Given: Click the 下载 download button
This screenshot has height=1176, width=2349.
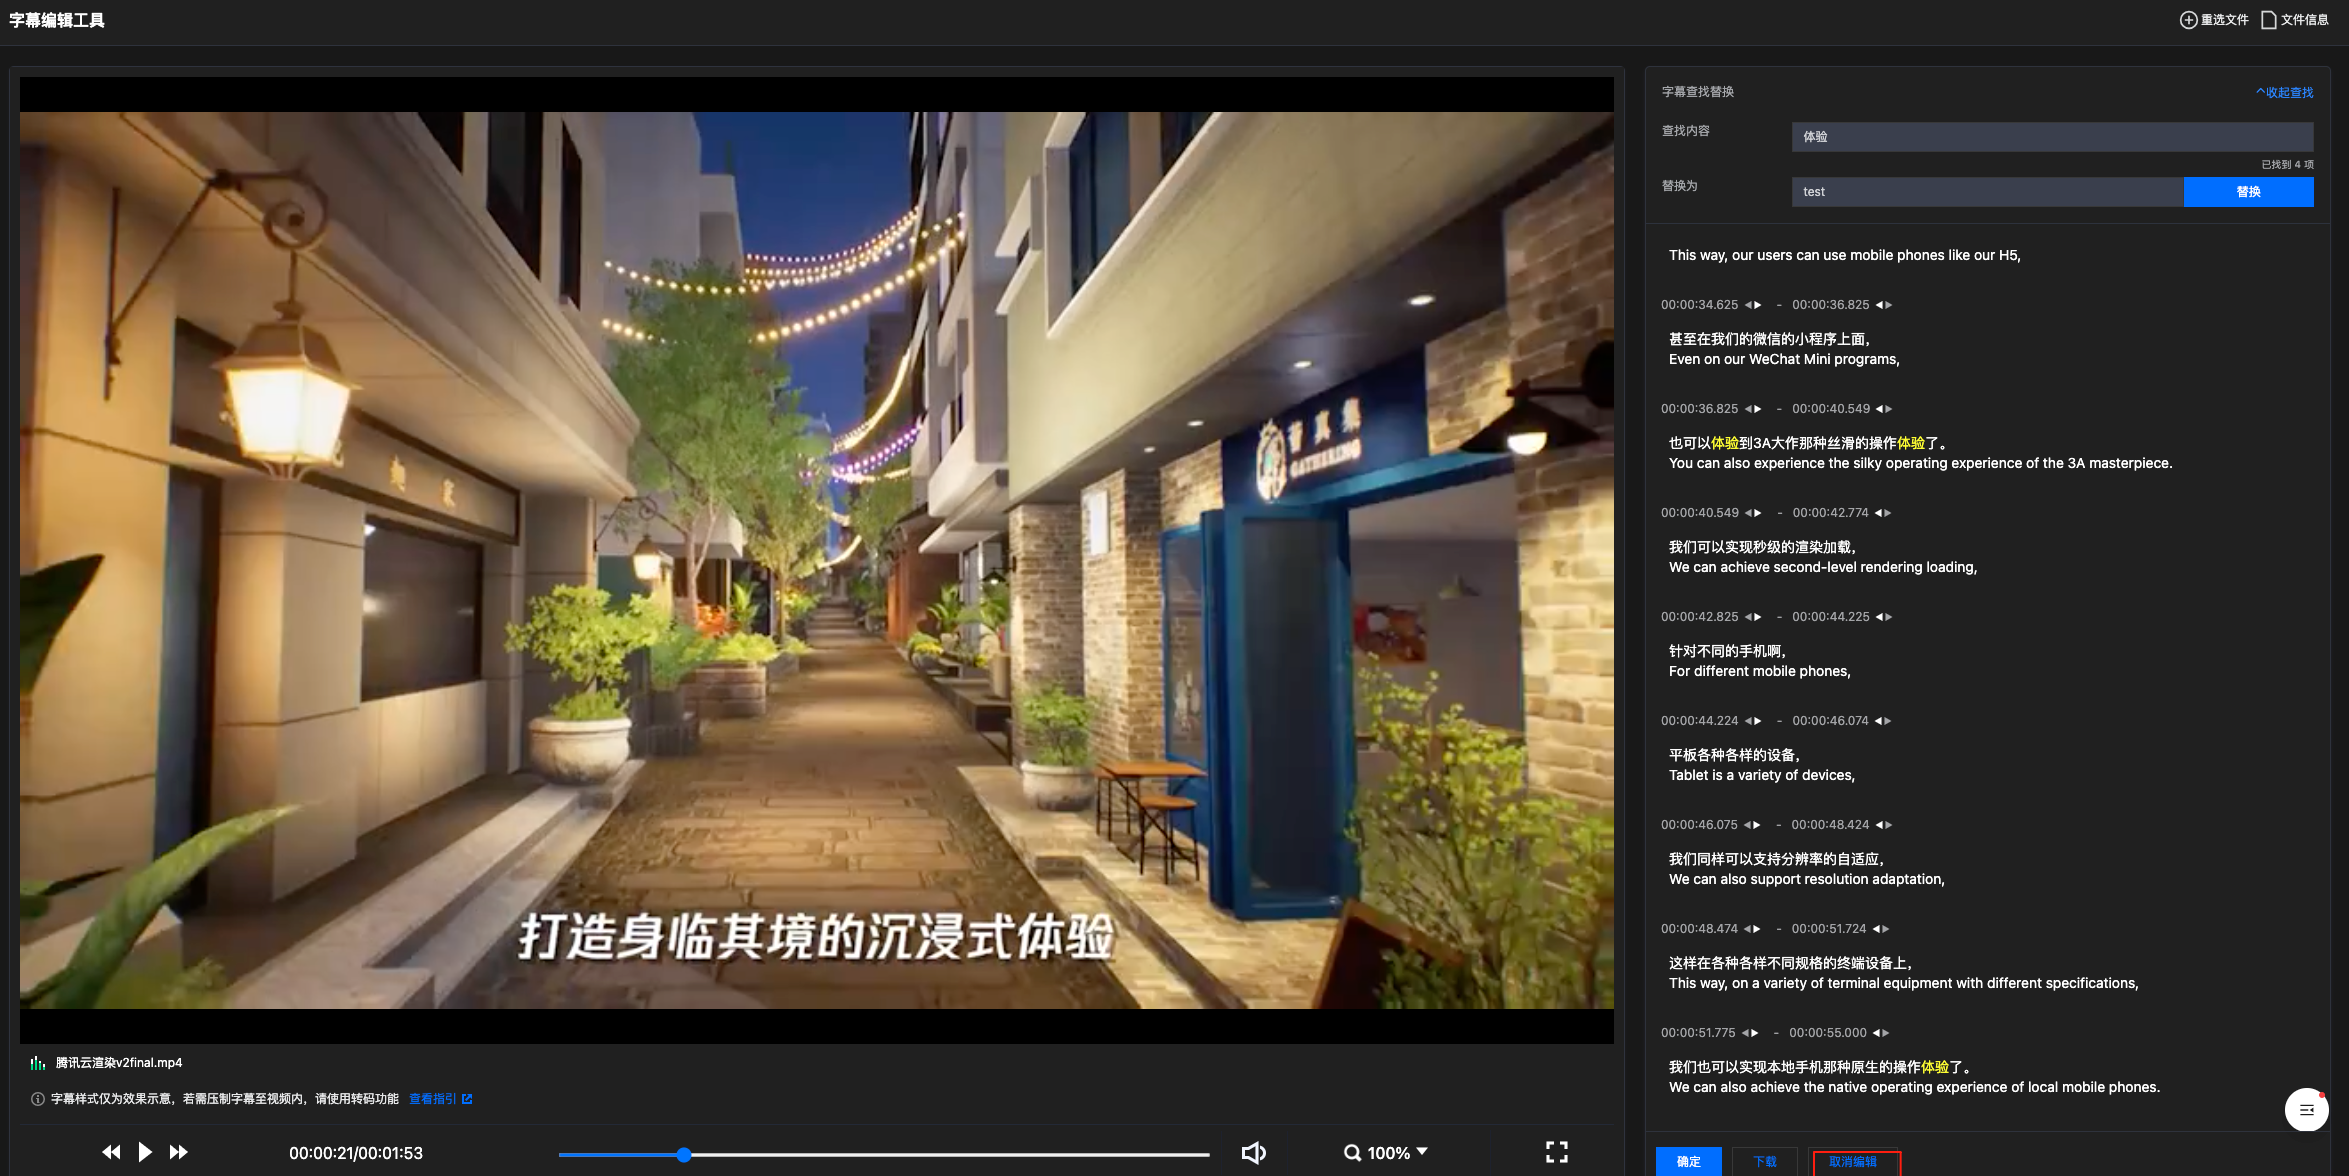Looking at the screenshot, I should (1764, 1161).
